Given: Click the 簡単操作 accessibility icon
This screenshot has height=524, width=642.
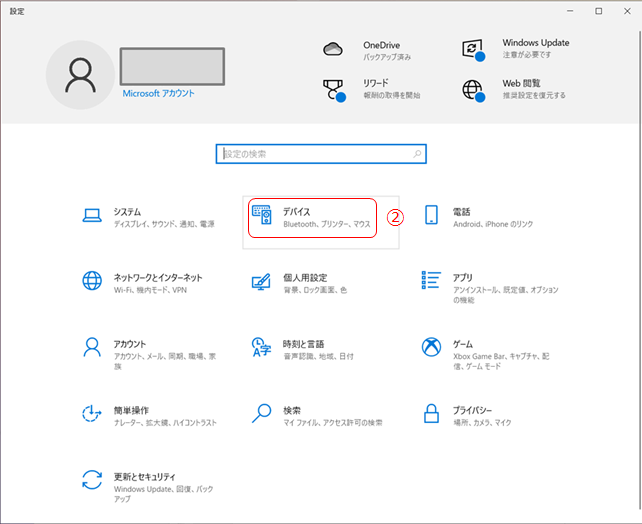Looking at the screenshot, I should pyautogui.click(x=92, y=413).
